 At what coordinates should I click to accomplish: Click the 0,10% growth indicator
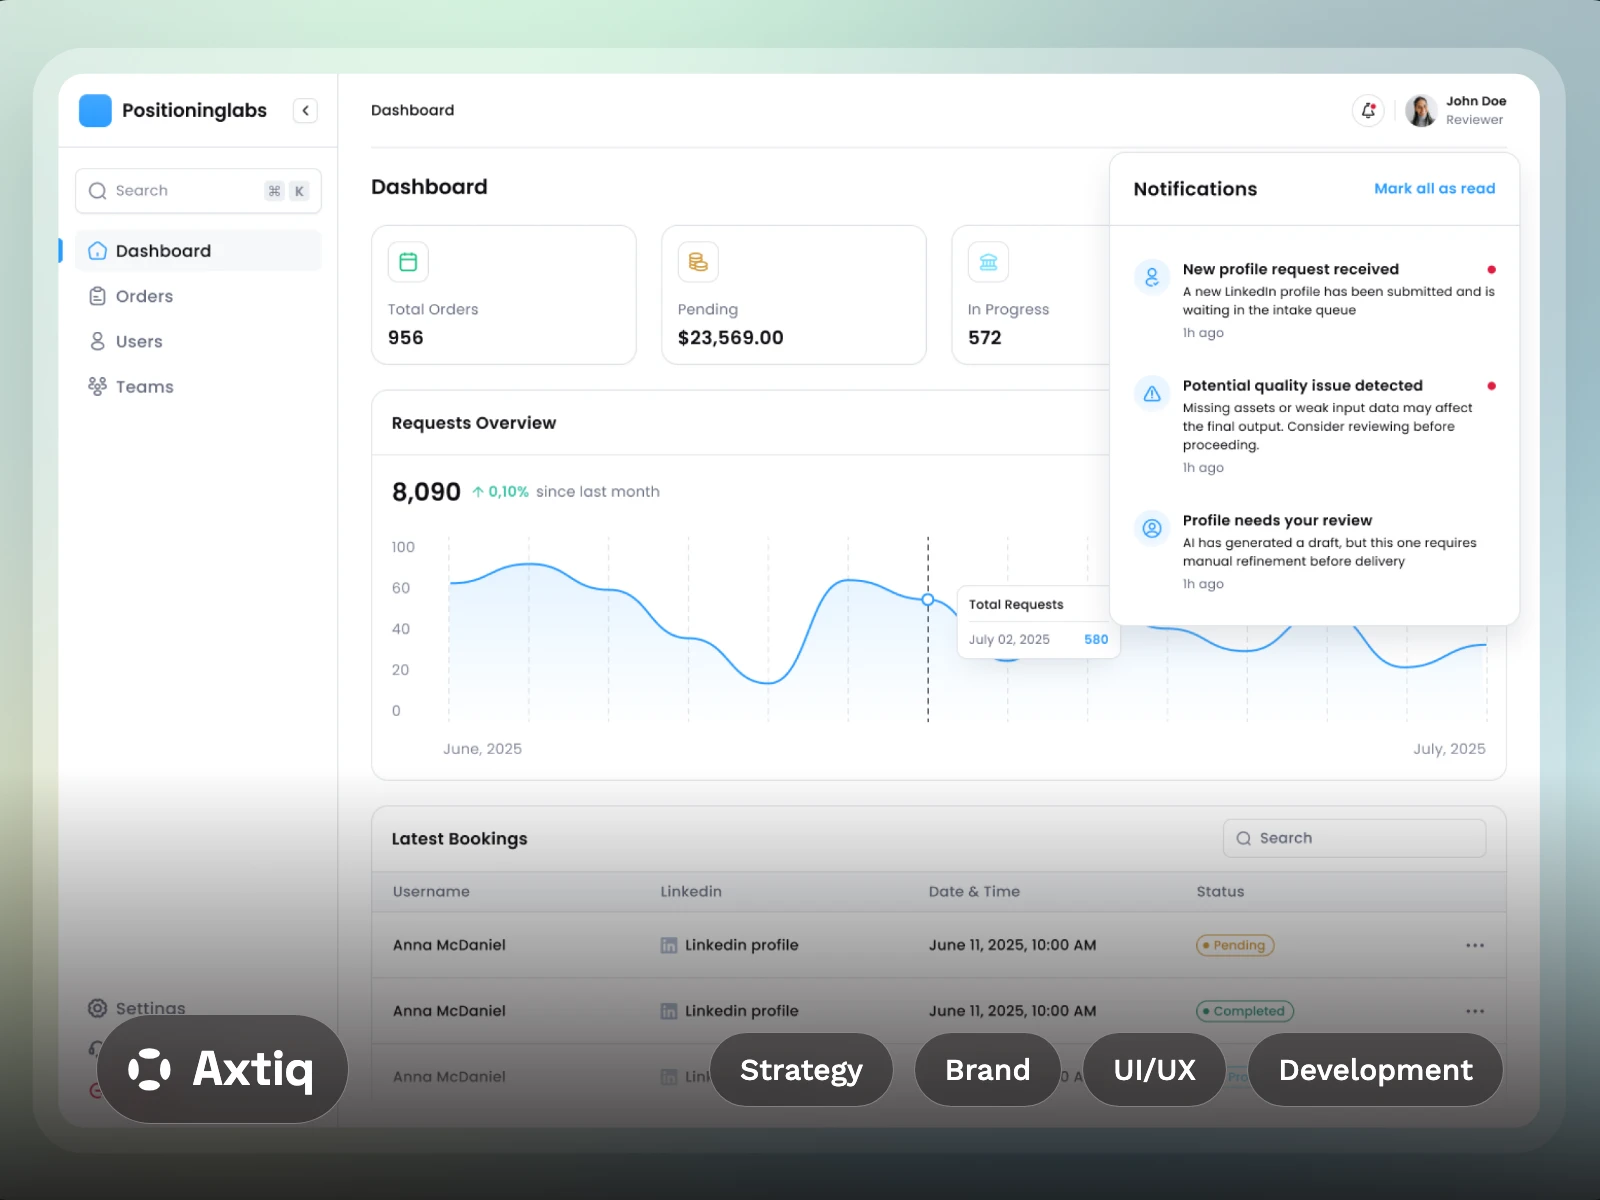[x=500, y=492]
